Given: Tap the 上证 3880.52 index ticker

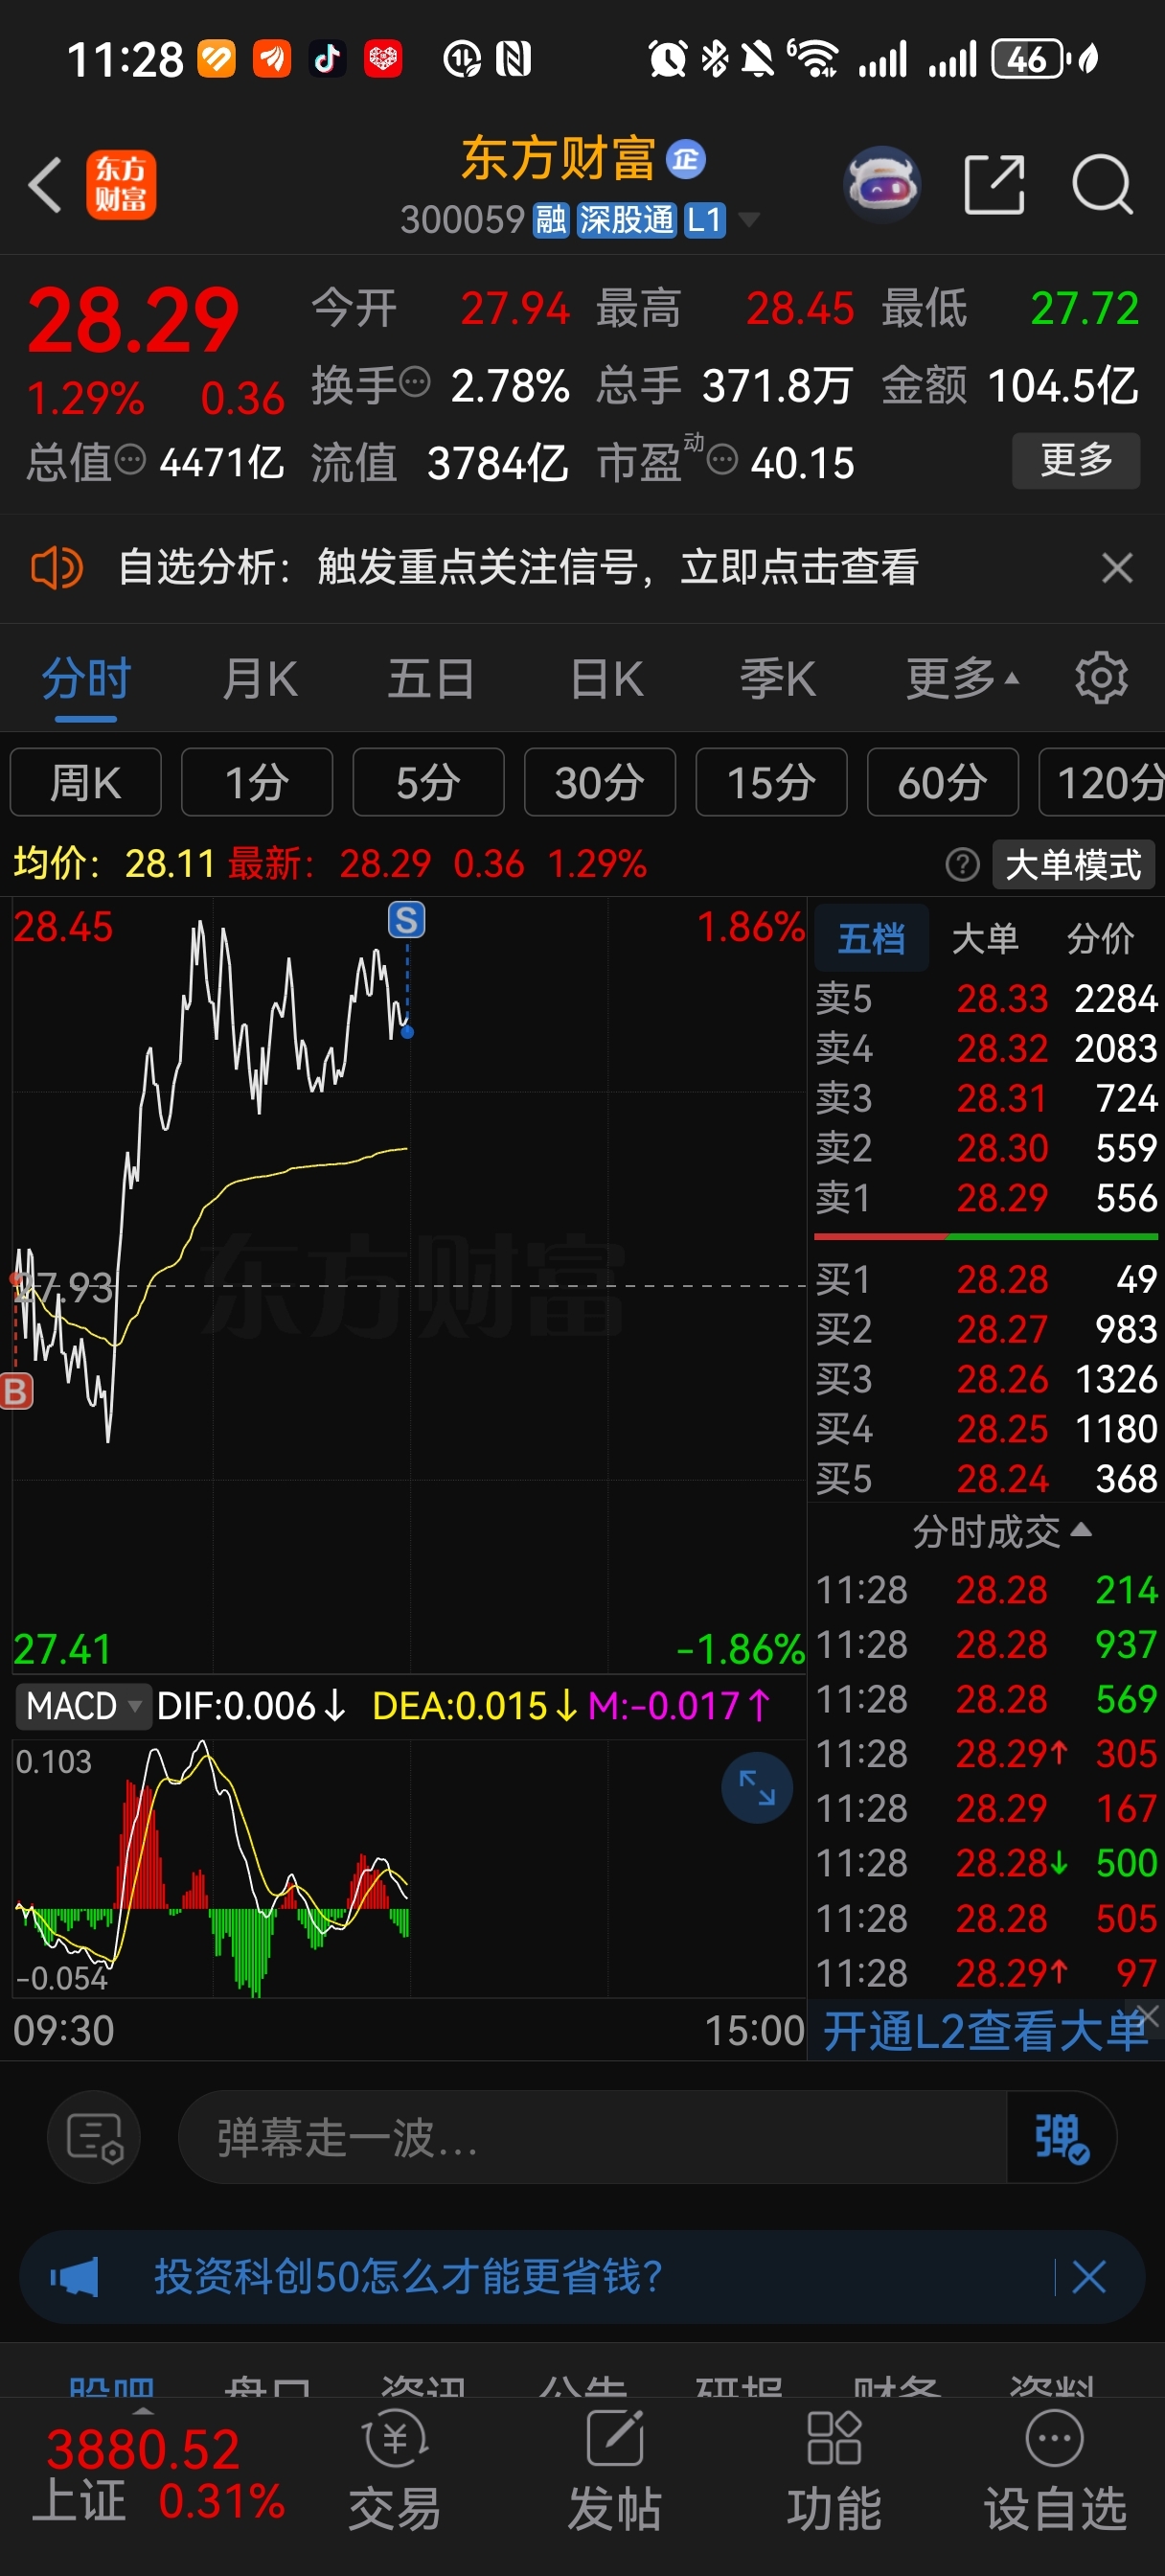Looking at the screenshot, I should coord(160,2475).
